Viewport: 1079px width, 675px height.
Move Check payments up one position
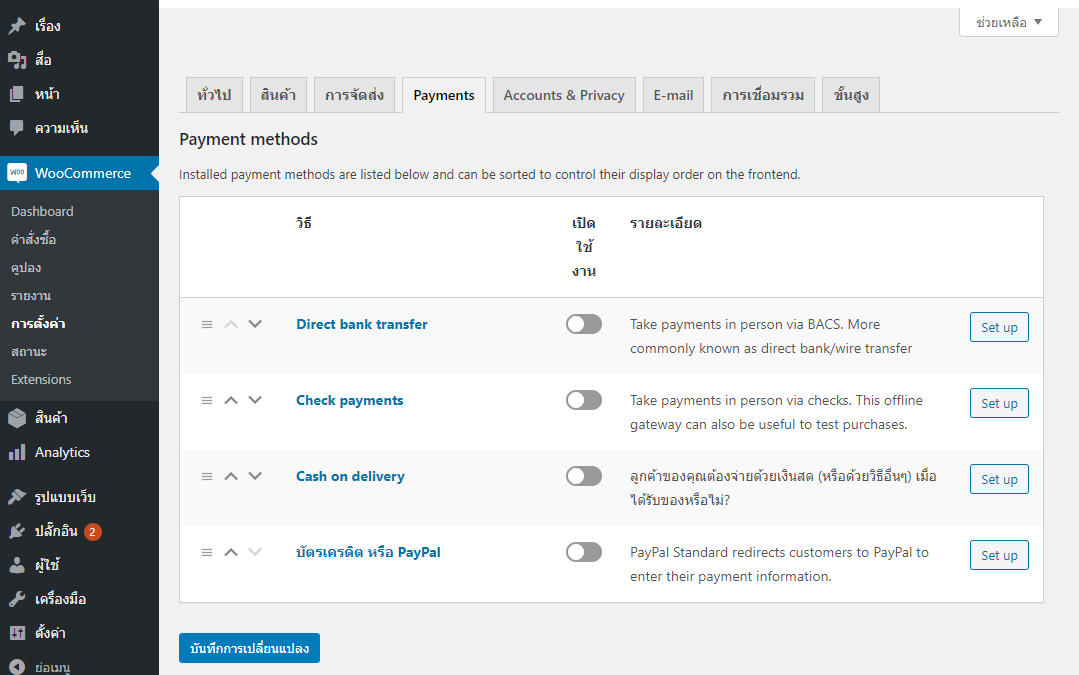231,400
